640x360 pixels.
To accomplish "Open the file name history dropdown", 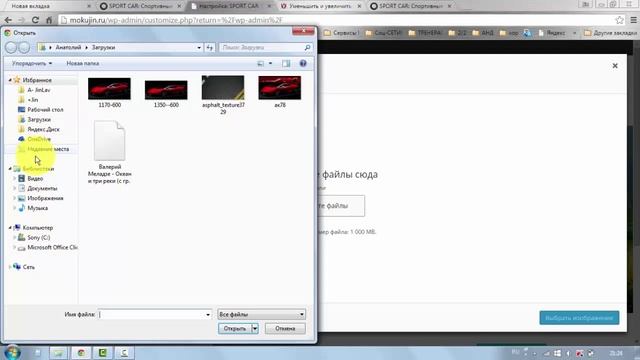I will [x=208, y=314].
